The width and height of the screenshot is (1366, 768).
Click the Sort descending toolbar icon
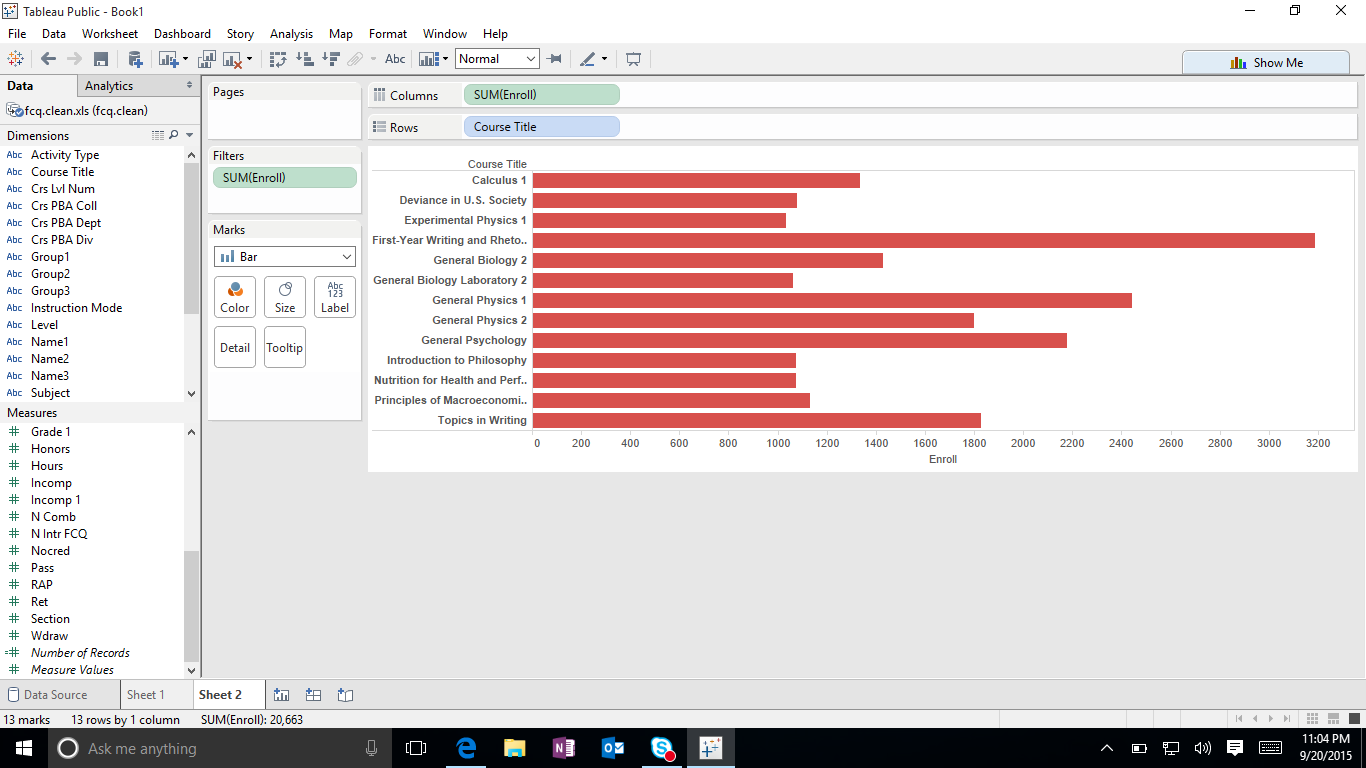point(331,59)
